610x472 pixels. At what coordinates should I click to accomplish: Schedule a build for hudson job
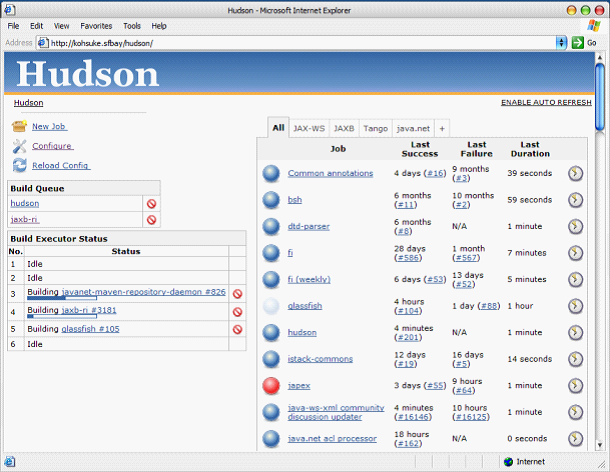[x=575, y=333]
